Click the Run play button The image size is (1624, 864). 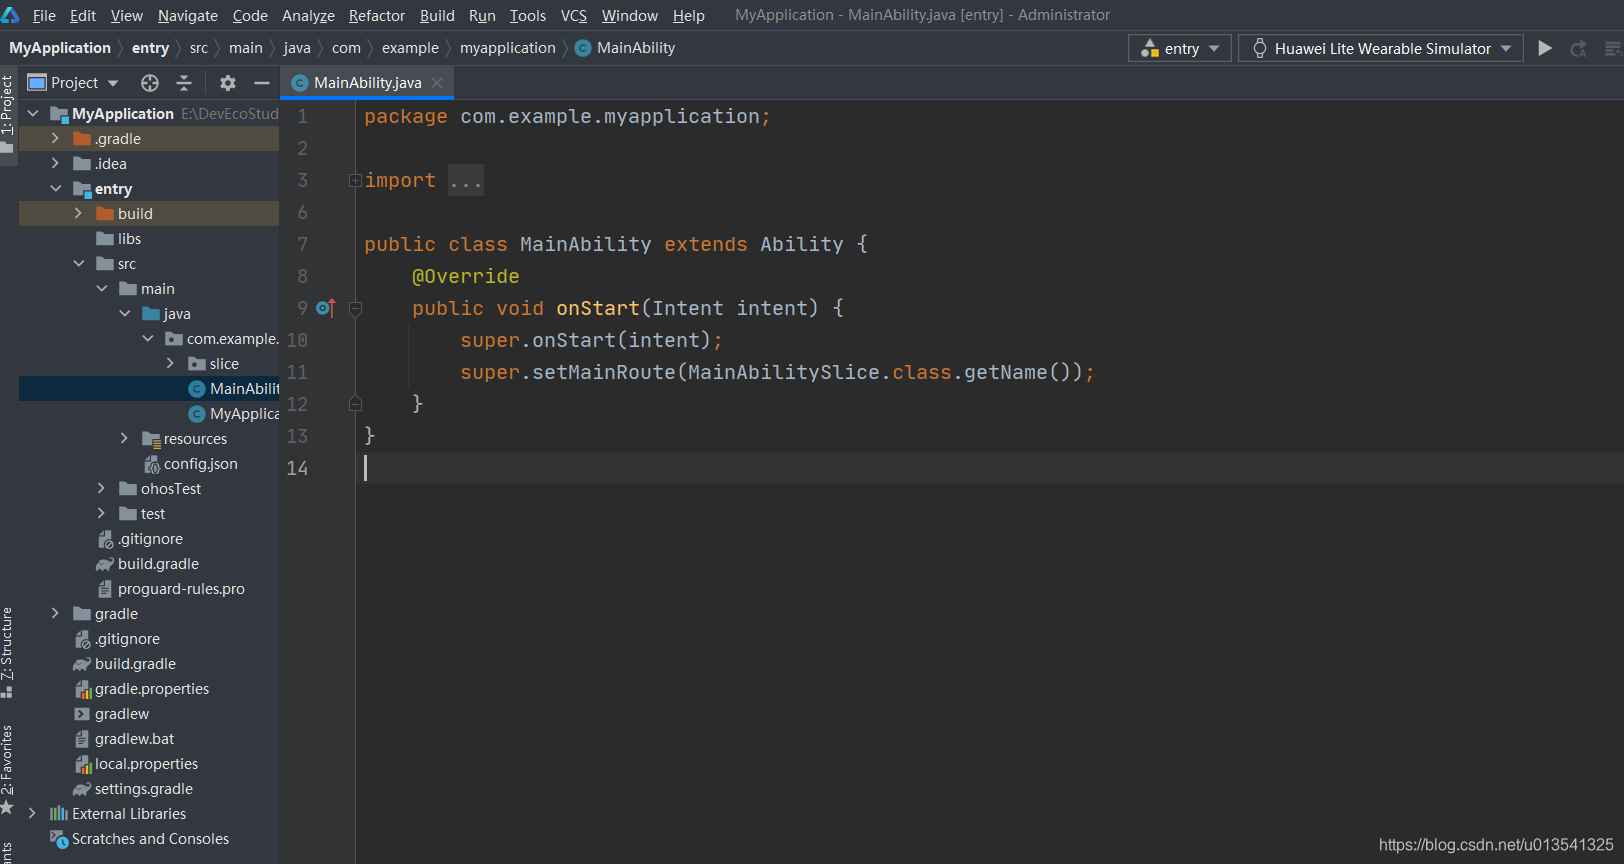click(x=1545, y=48)
